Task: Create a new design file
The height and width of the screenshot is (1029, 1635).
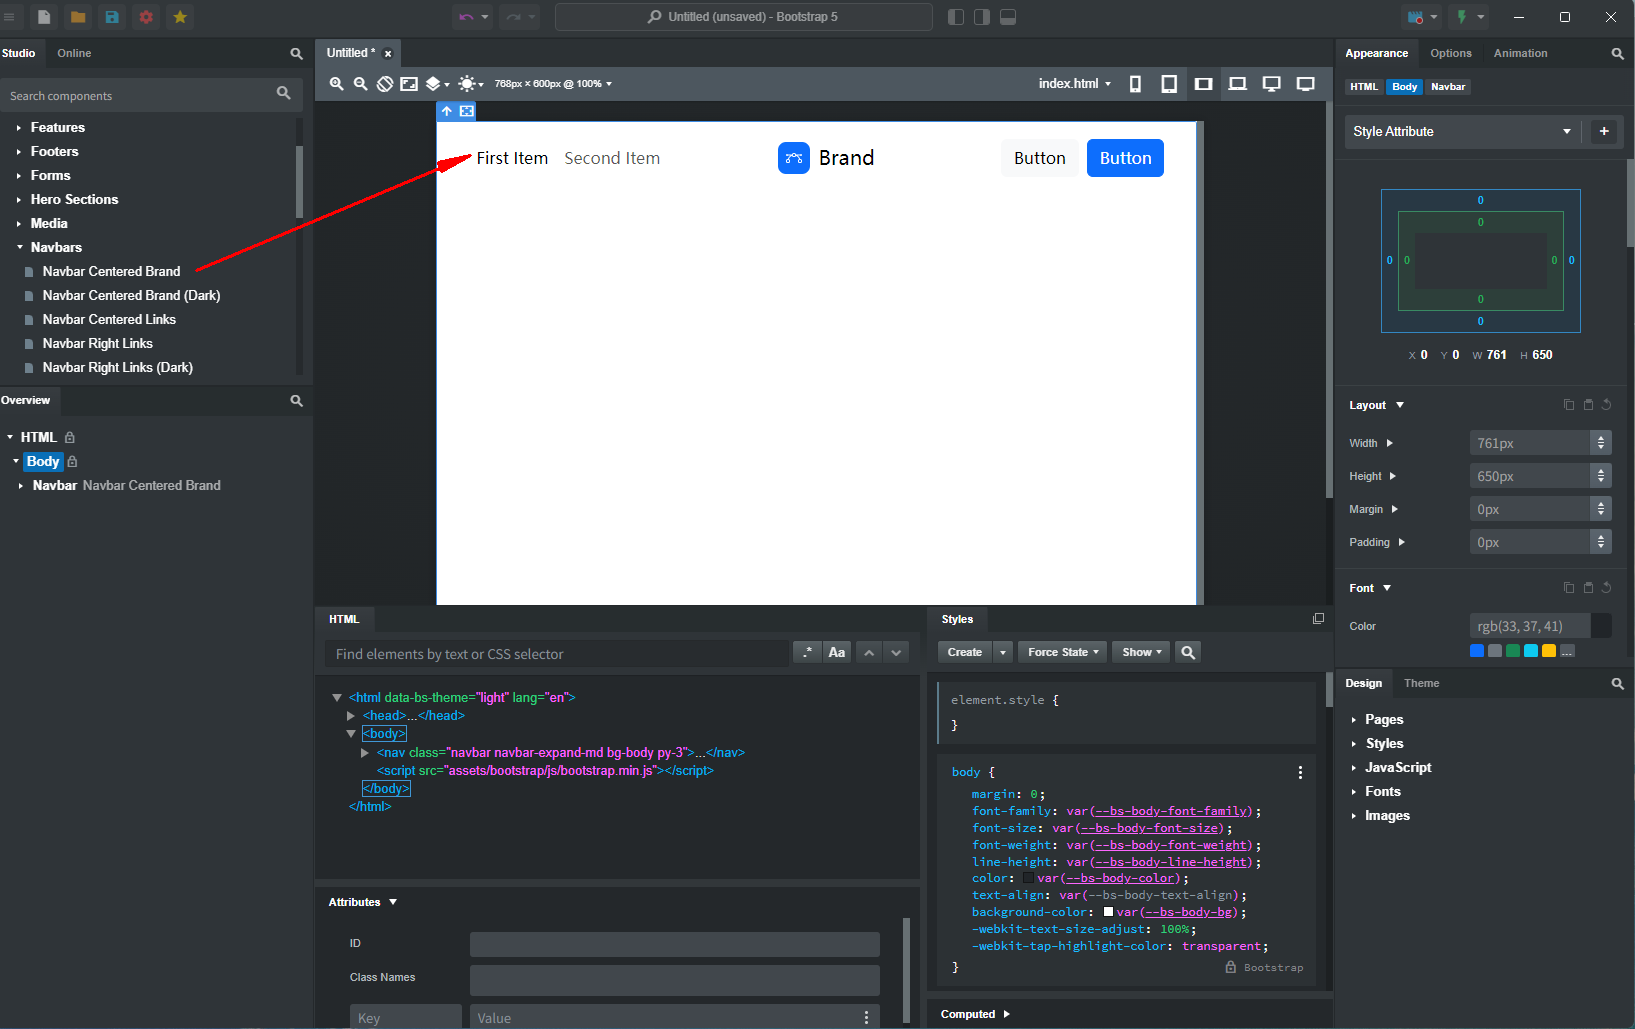Action: pos(44,17)
